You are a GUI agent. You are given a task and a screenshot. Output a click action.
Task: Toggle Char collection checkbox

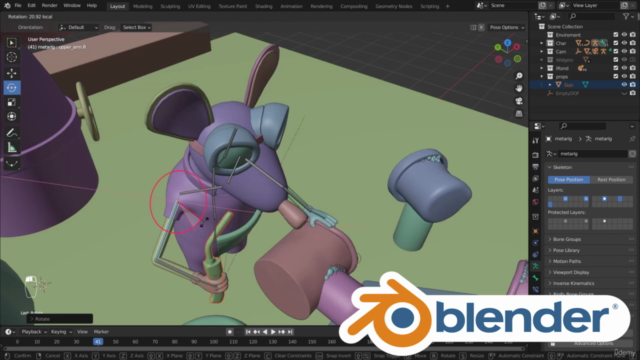[616, 43]
